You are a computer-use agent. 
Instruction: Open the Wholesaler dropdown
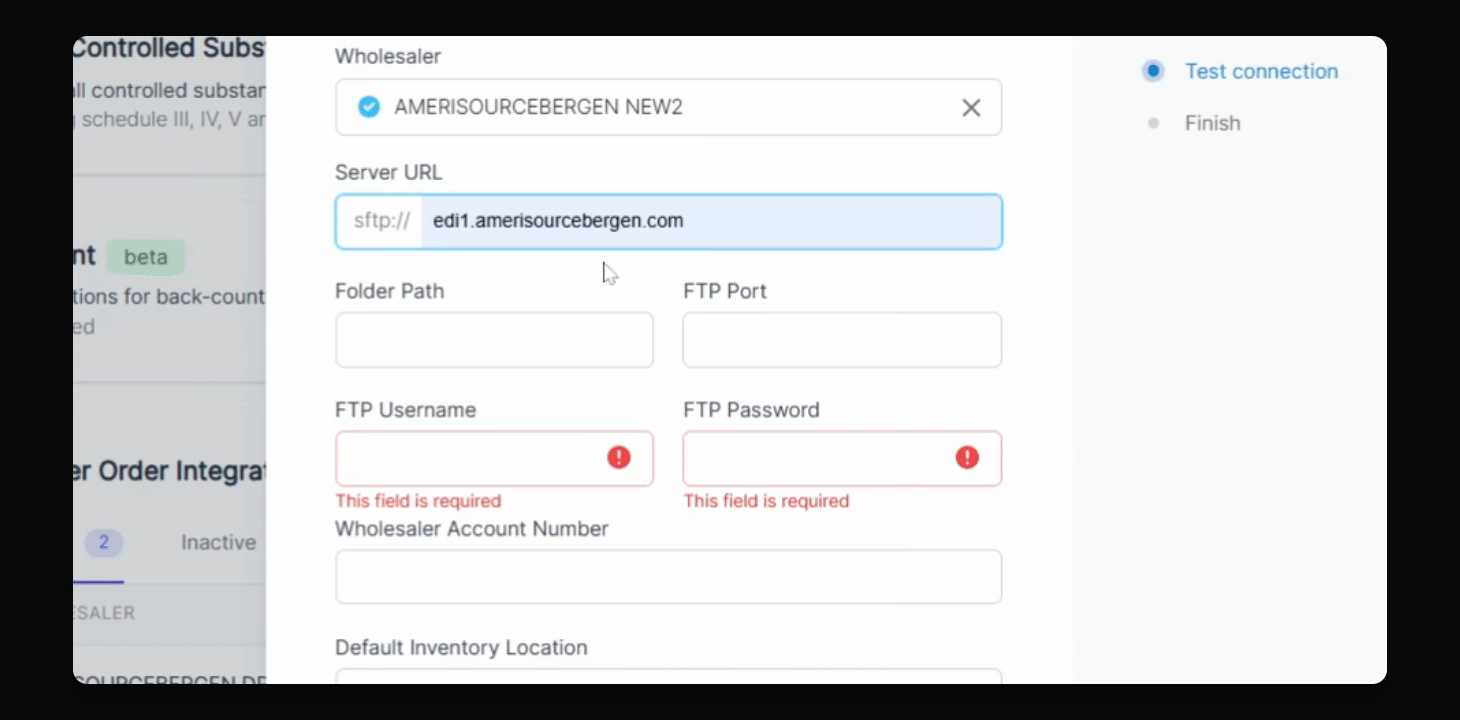pyautogui.click(x=668, y=107)
